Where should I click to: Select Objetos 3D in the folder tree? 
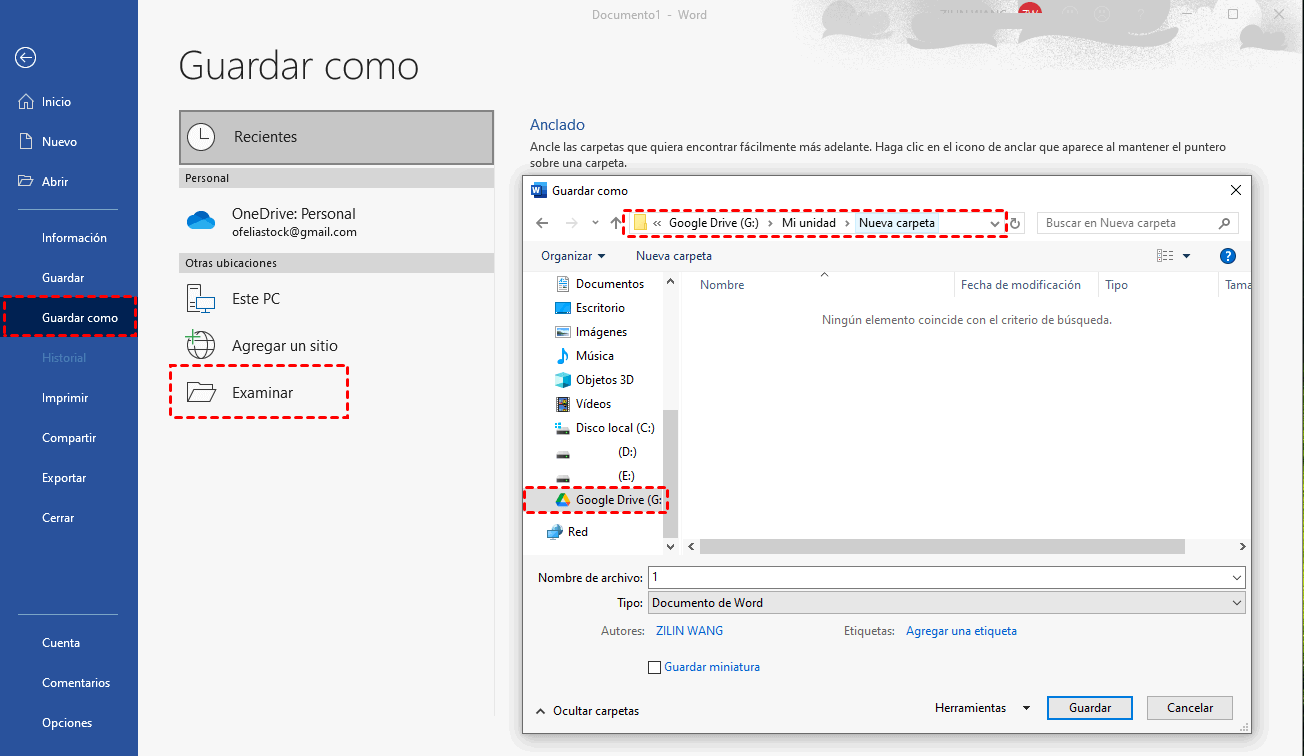(x=594, y=380)
